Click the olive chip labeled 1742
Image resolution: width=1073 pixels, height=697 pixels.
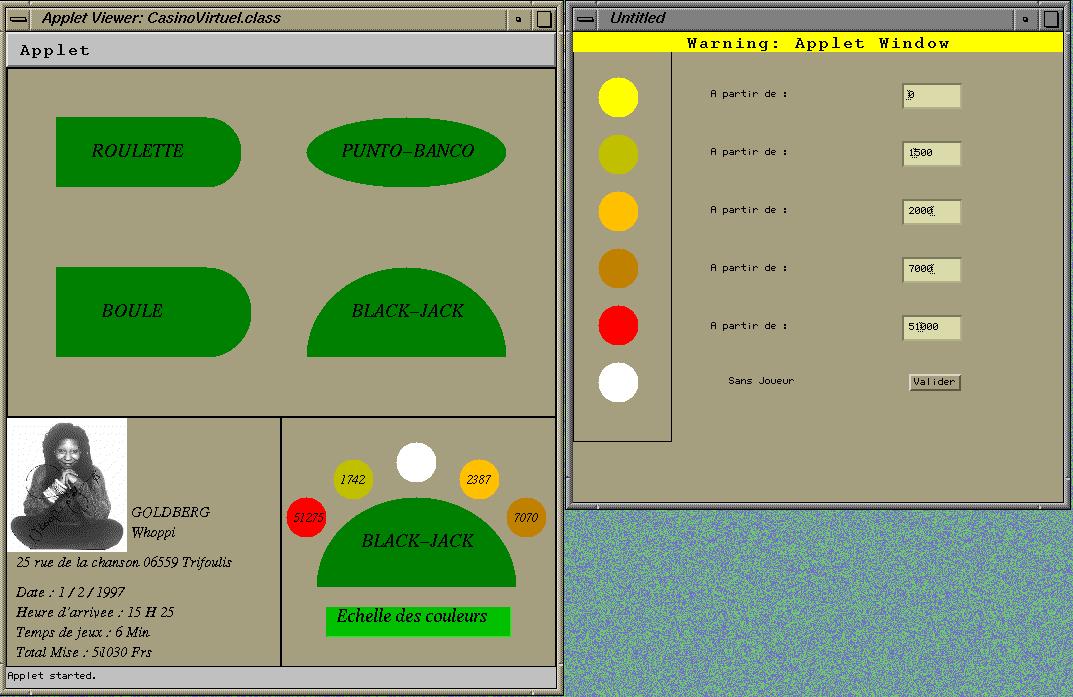tap(353, 480)
